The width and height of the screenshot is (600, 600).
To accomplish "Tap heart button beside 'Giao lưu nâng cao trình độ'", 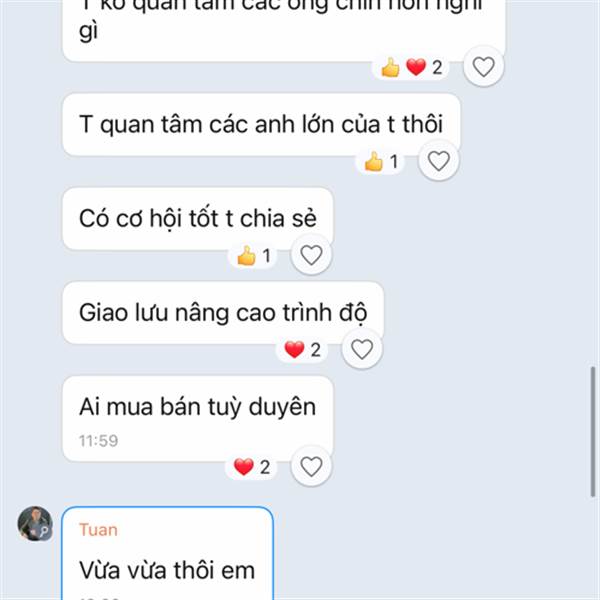I will point(362,349).
